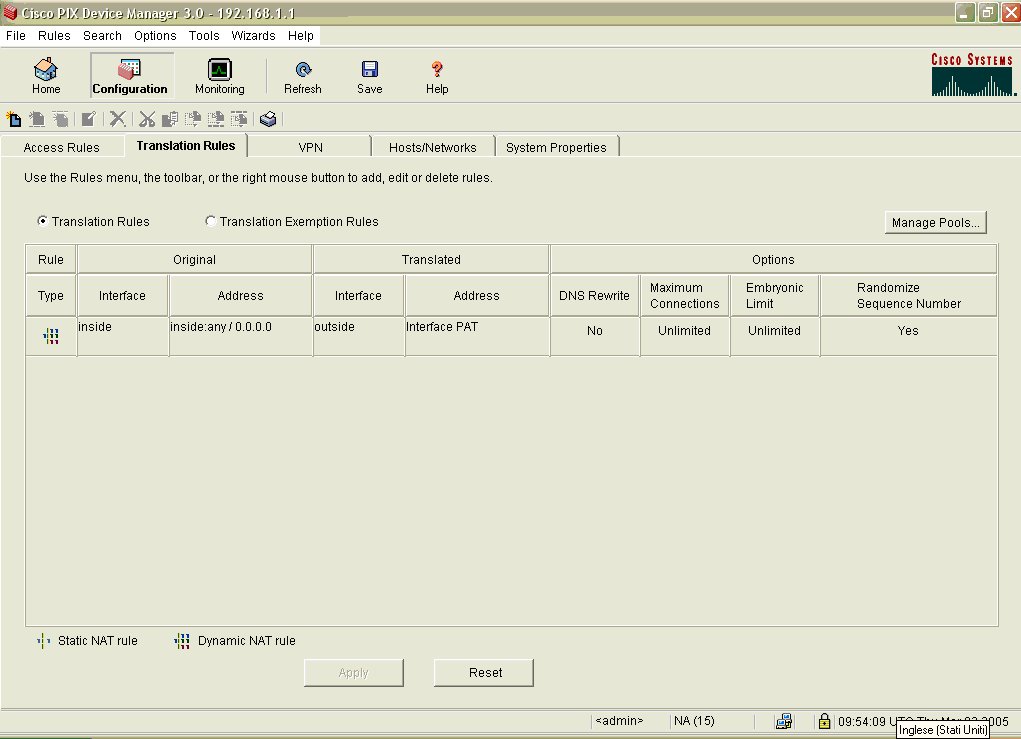
Task: Click the 'inside:any / 0.0.0.0' address cell
Action: click(240, 336)
